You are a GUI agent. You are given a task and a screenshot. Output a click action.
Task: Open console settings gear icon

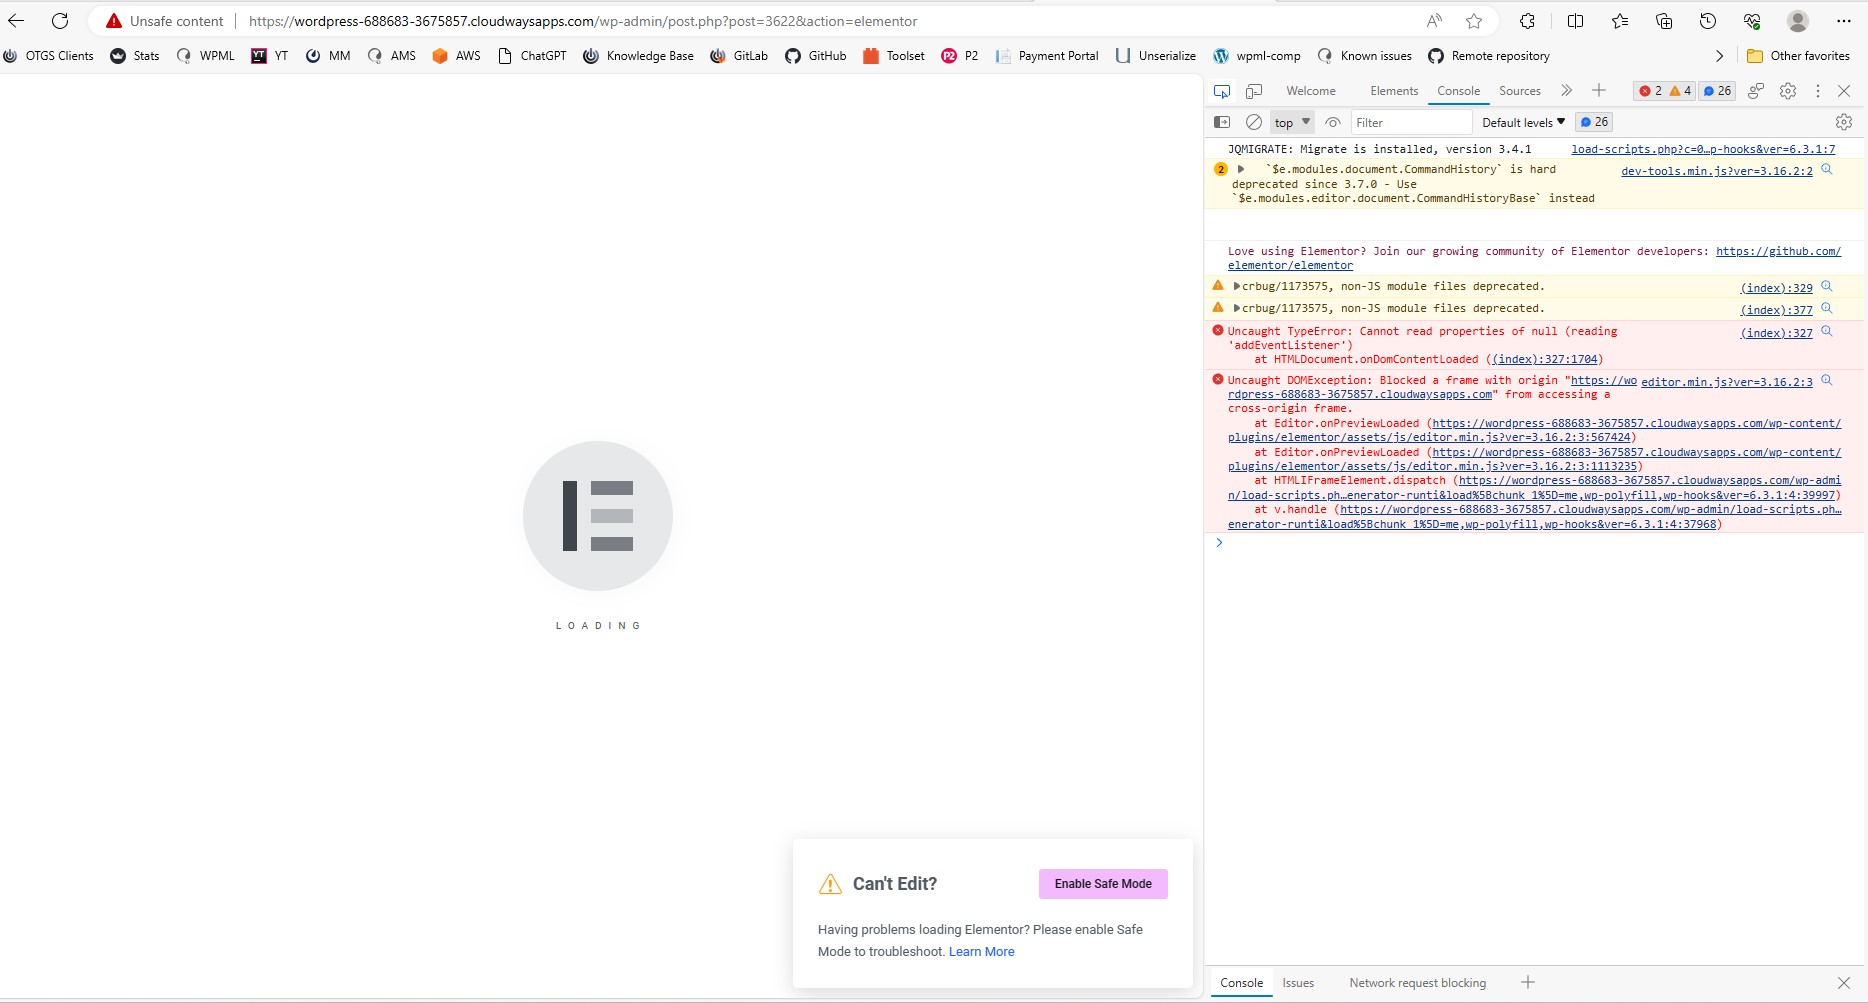[1844, 122]
